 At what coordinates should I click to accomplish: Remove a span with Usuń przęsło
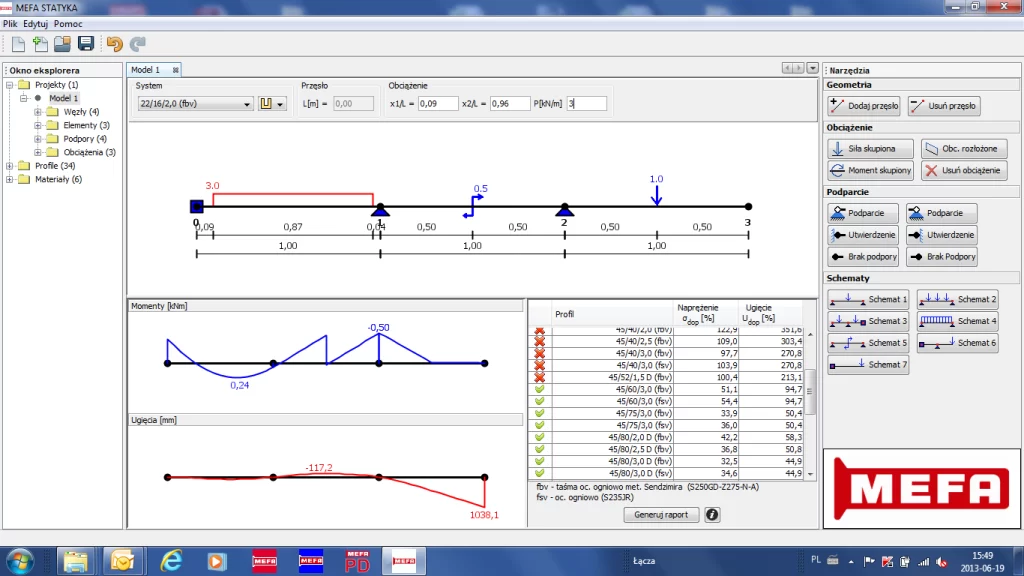click(944, 106)
